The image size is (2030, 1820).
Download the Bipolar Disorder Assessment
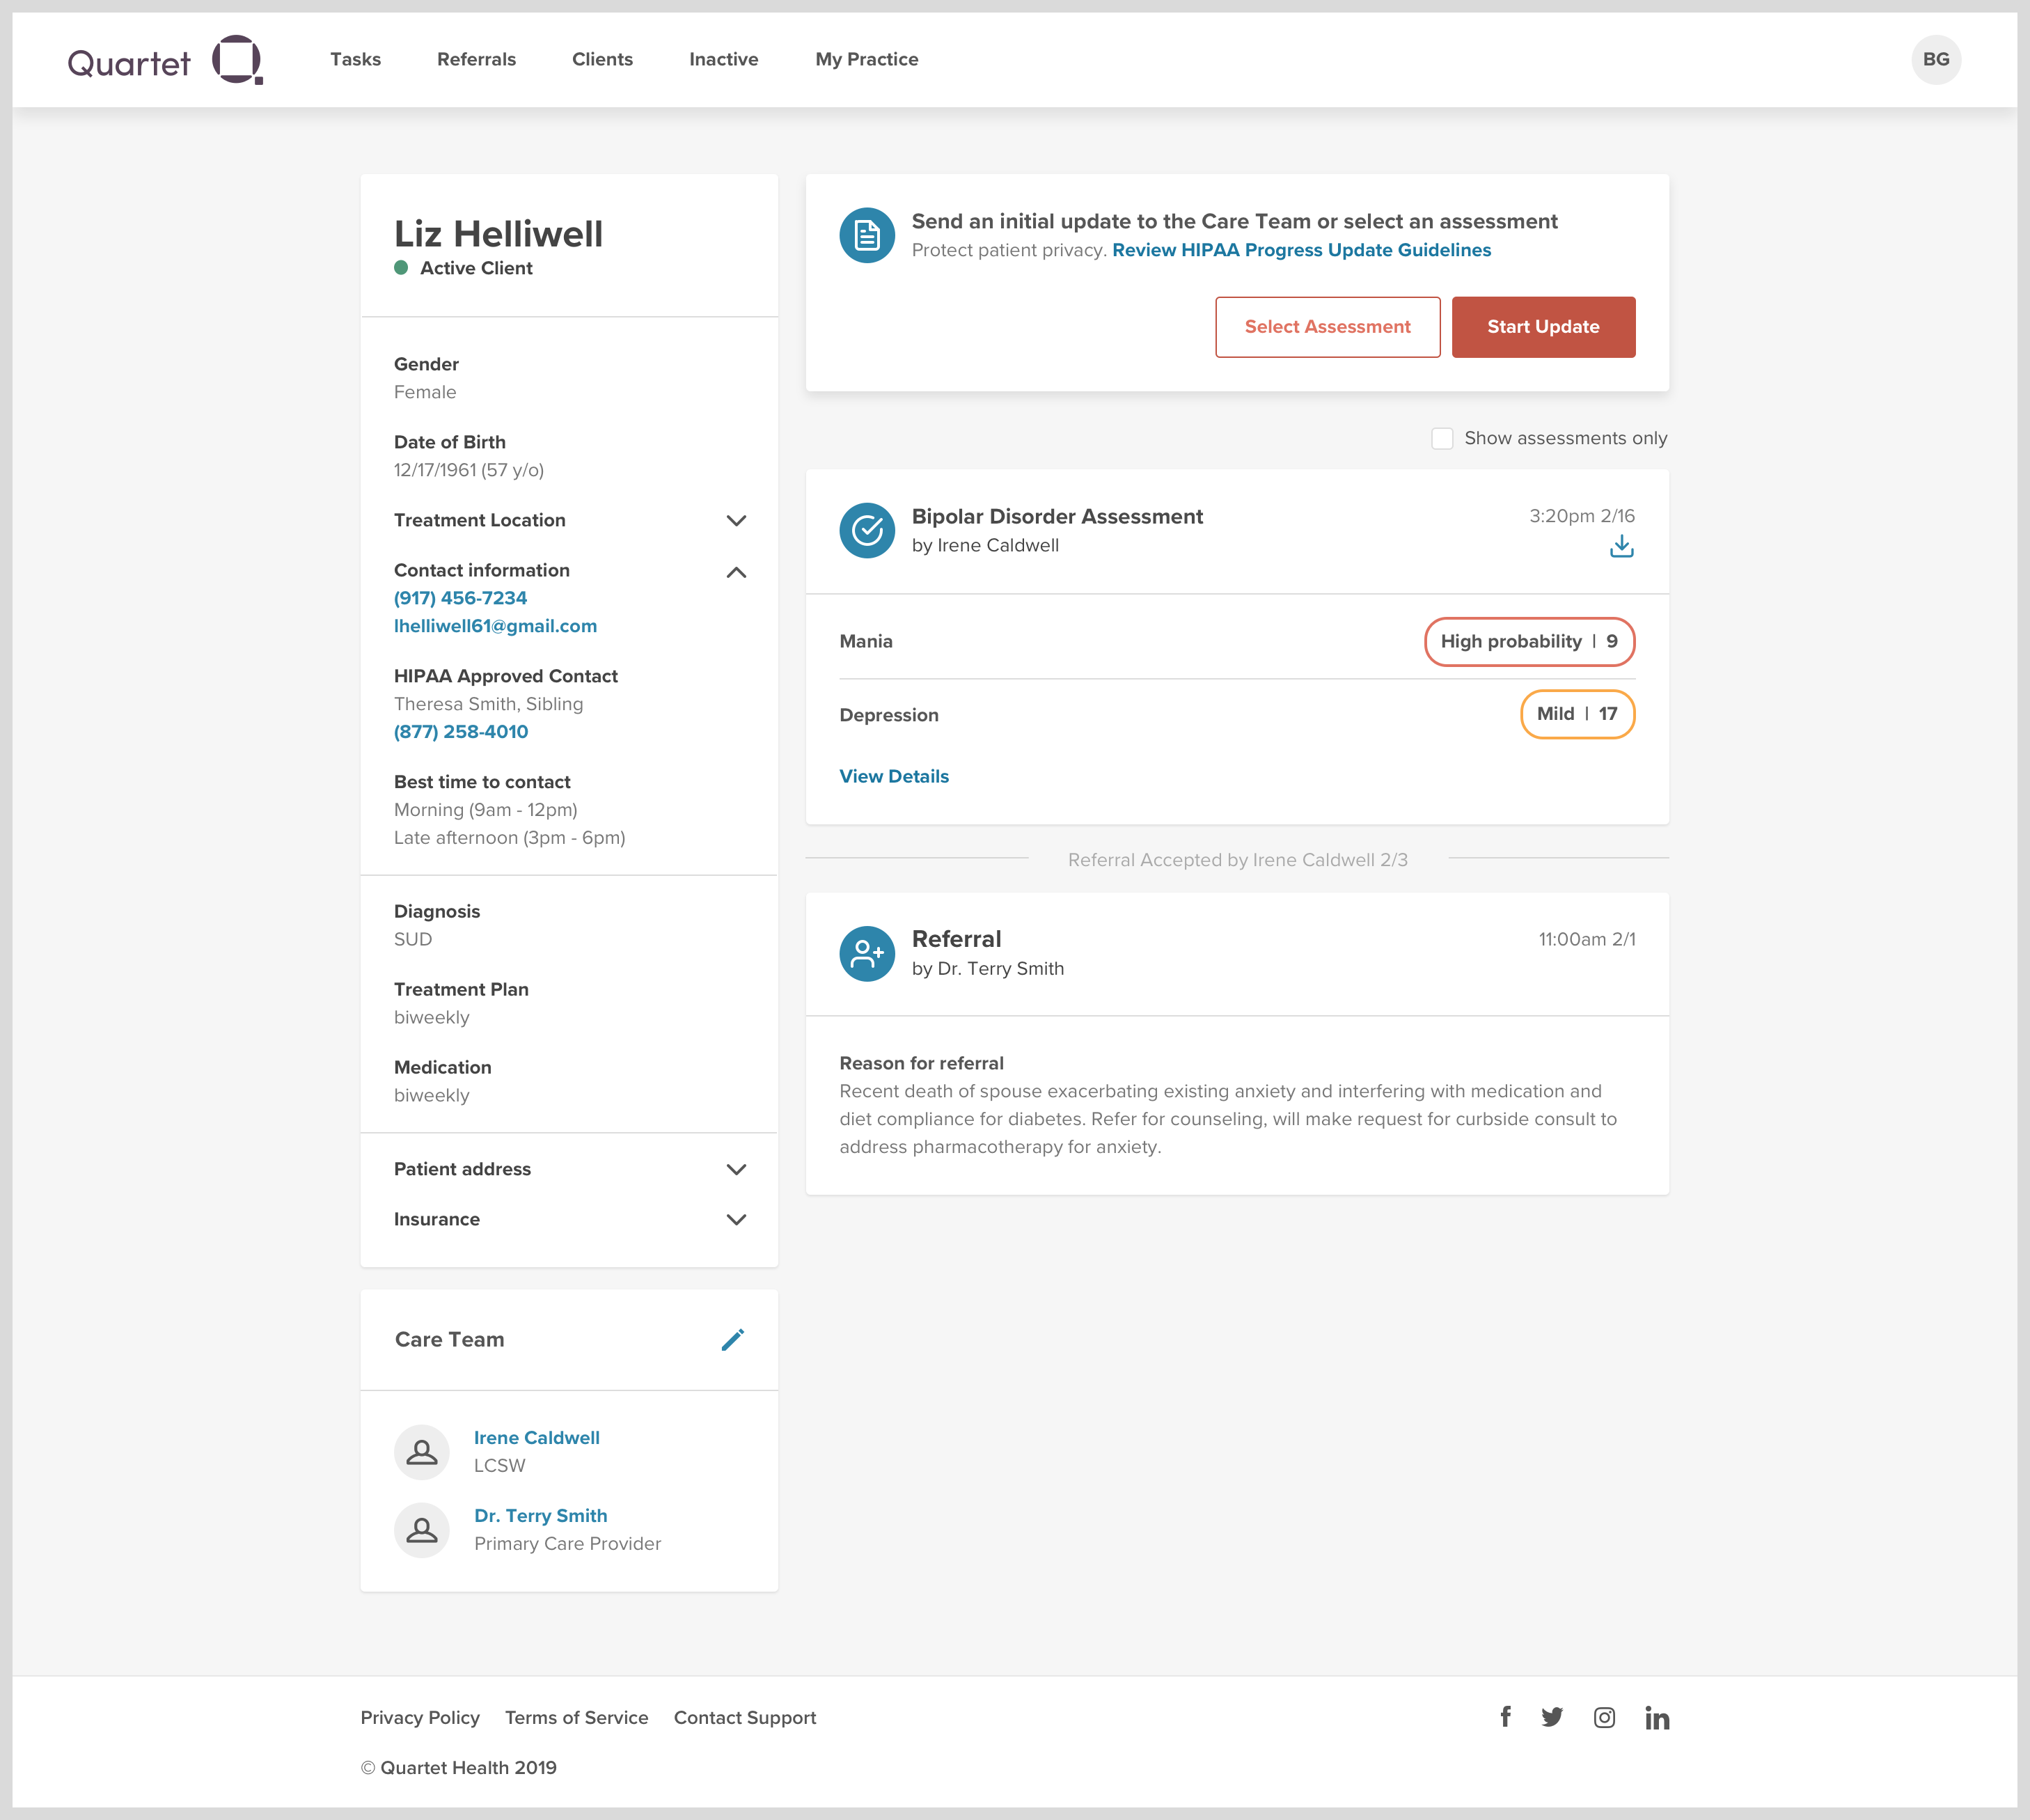coord(1621,546)
